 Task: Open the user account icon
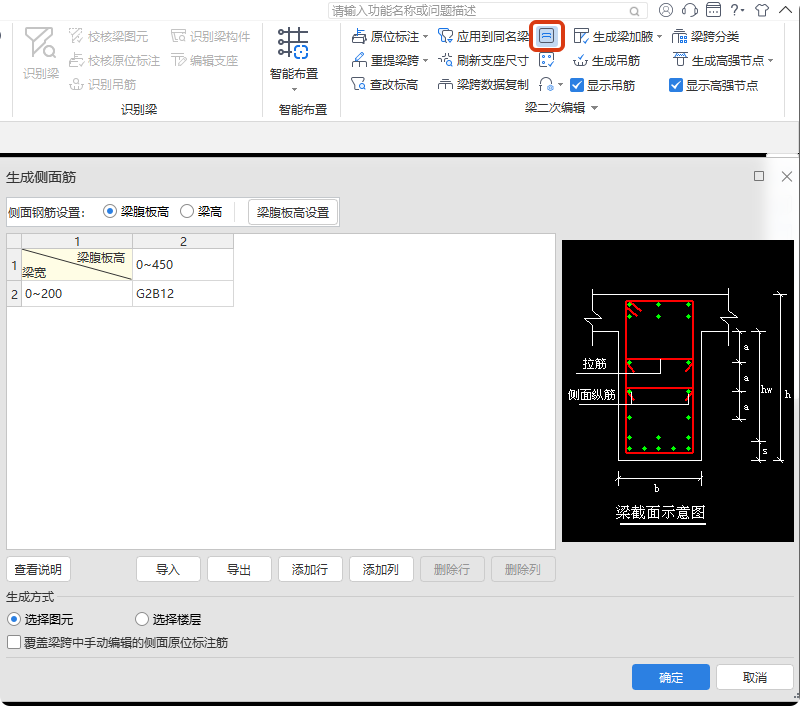(666, 10)
